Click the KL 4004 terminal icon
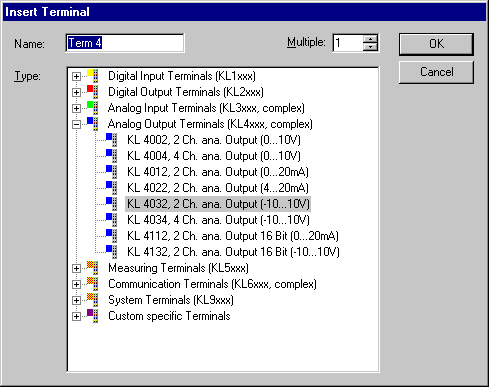The height and width of the screenshot is (387, 489). [x=112, y=156]
